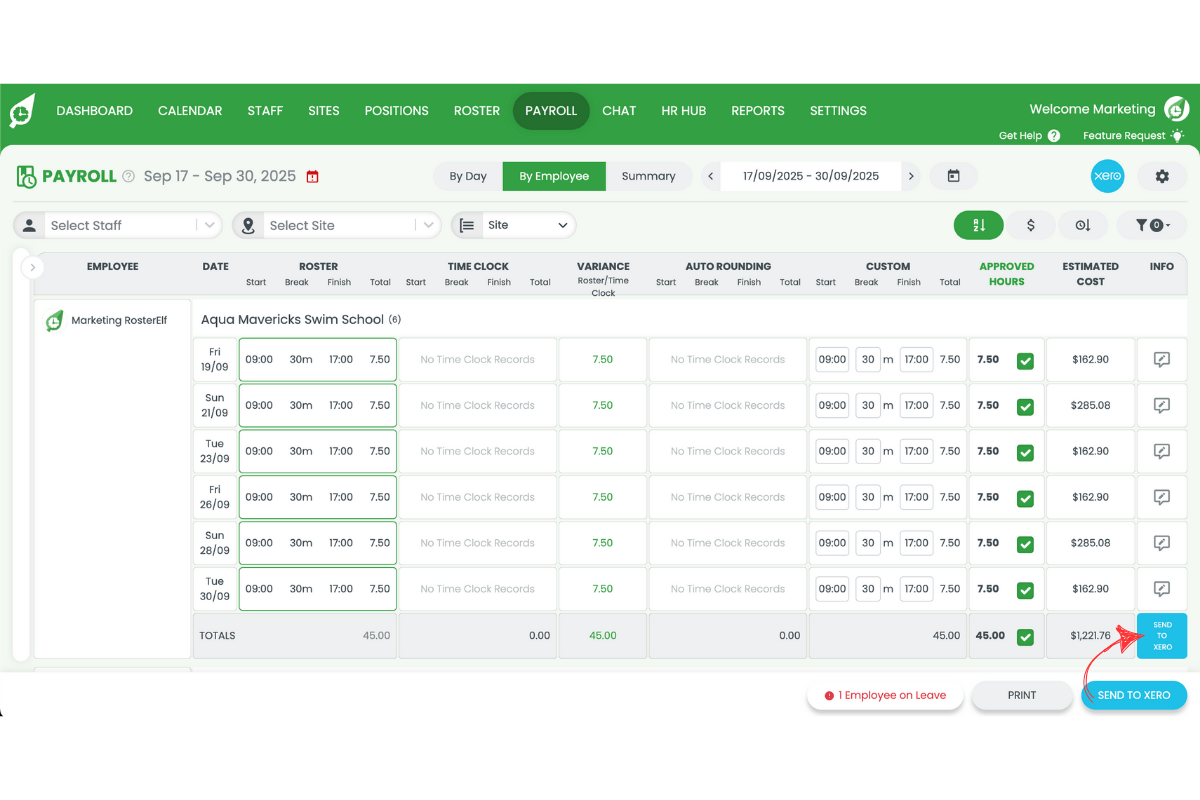Open the filter funnel control
1200x800 pixels.
point(1152,225)
